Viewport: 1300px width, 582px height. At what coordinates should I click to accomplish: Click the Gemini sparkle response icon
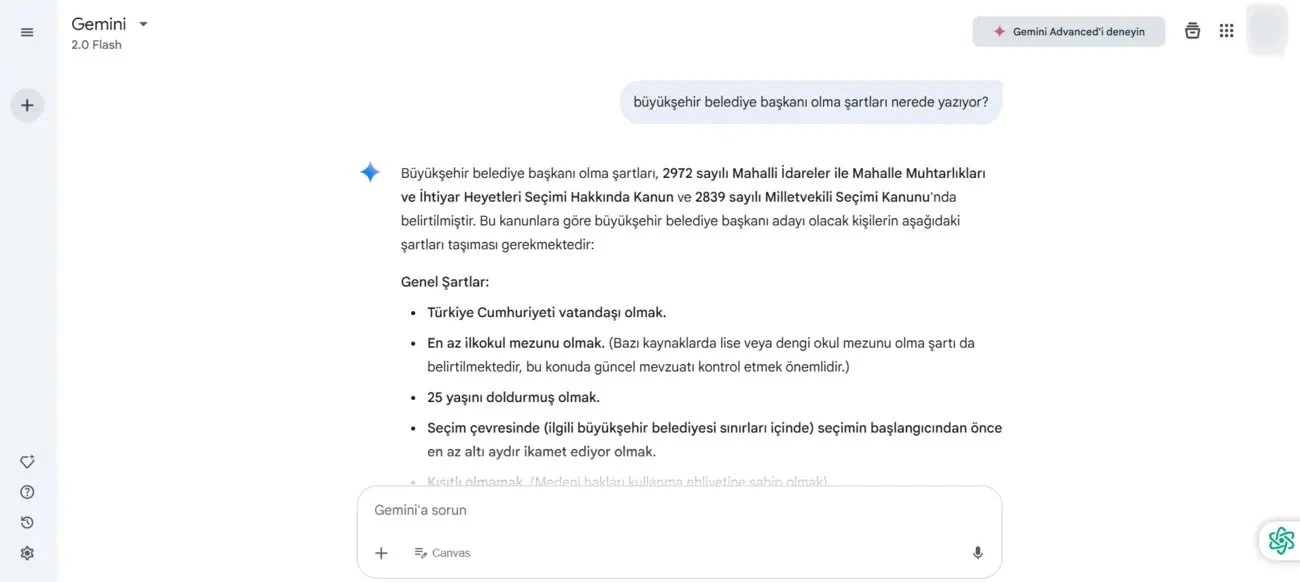tap(370, 172)
